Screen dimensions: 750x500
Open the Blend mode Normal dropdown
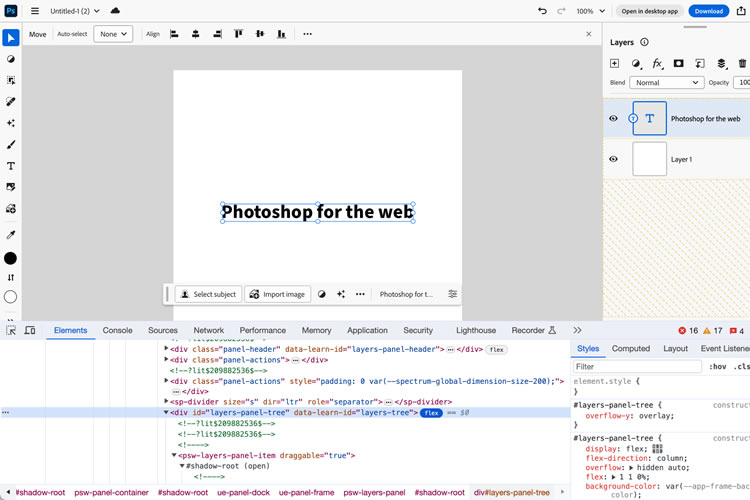[x=667, y=82]
